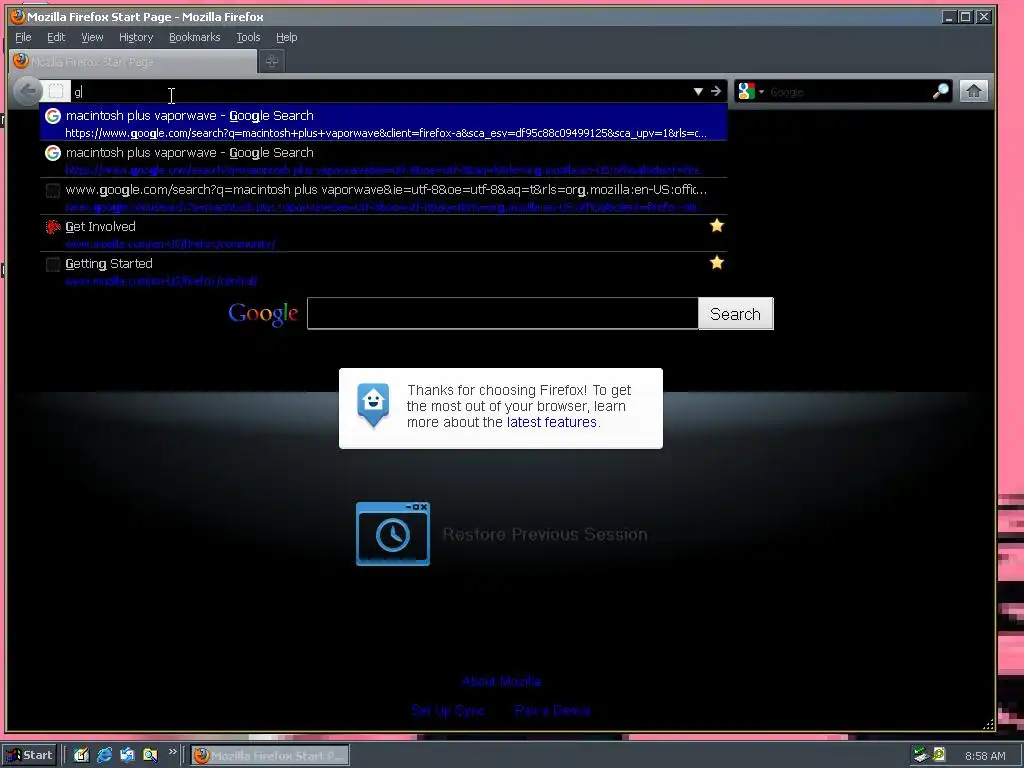Viewport: 1024px width, 768px height.
Task: Select the Get Involved bookmark suggestion
Action: tap(383, 234)
